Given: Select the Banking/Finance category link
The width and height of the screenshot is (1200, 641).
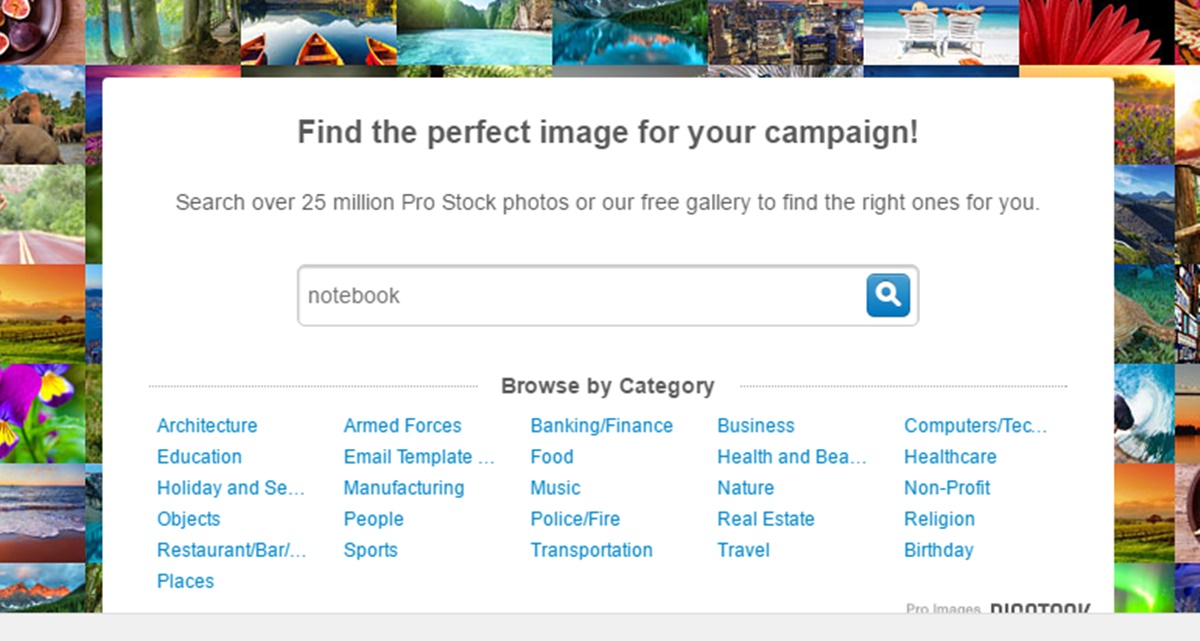Looking at the screenshot, I should [601, 426].
